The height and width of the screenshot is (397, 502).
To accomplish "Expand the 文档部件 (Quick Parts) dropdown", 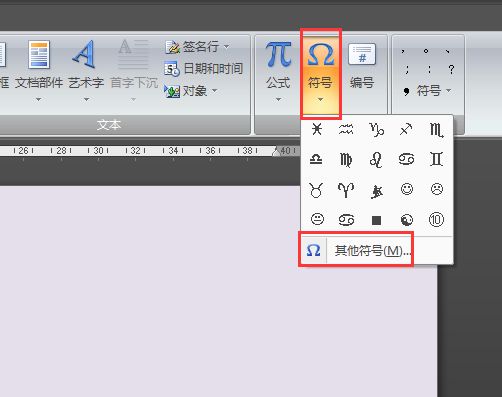I will pos(38,99).
